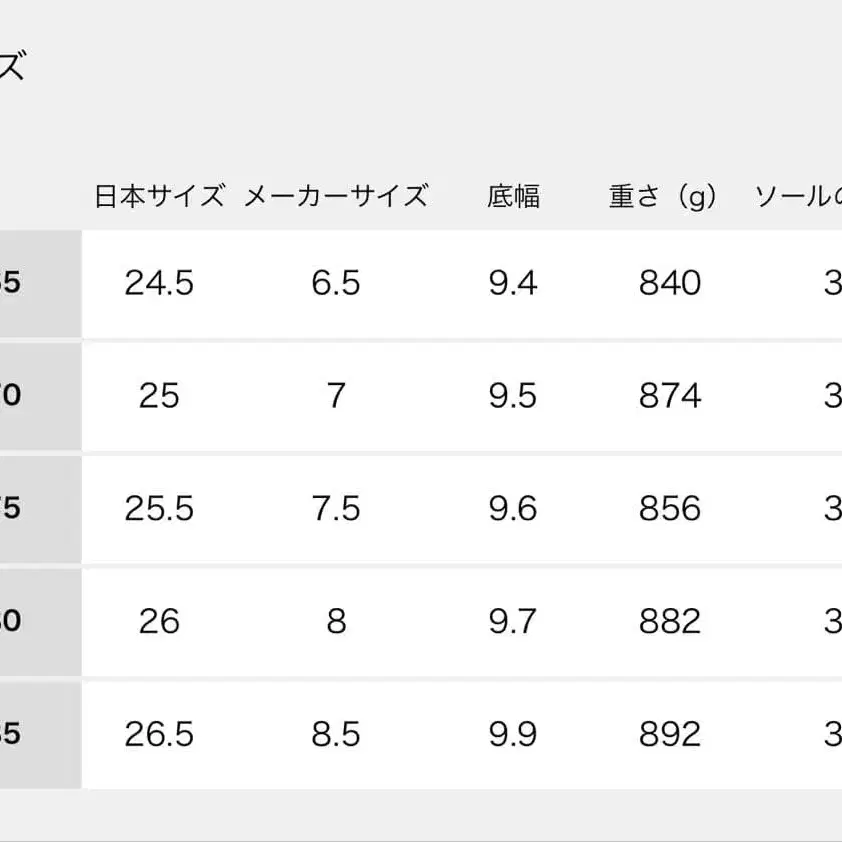Click the sole width 9.4 value
This screenshot has height=842, width=842.
[x=513, y=283]
